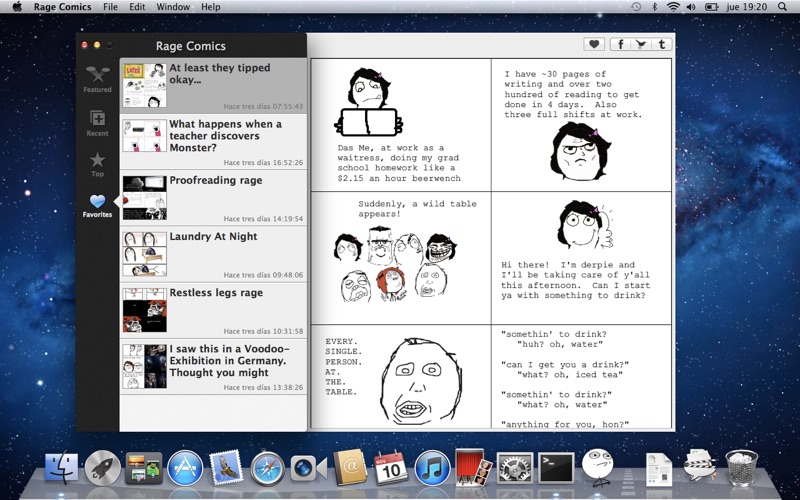The height and width of the screenshot is (500, 800).
Task: Share the comic on Facebook
Action: (x=620, y=44)
